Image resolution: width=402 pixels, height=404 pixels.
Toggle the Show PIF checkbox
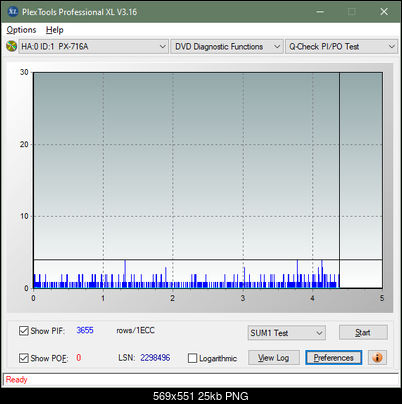(24, 331)
